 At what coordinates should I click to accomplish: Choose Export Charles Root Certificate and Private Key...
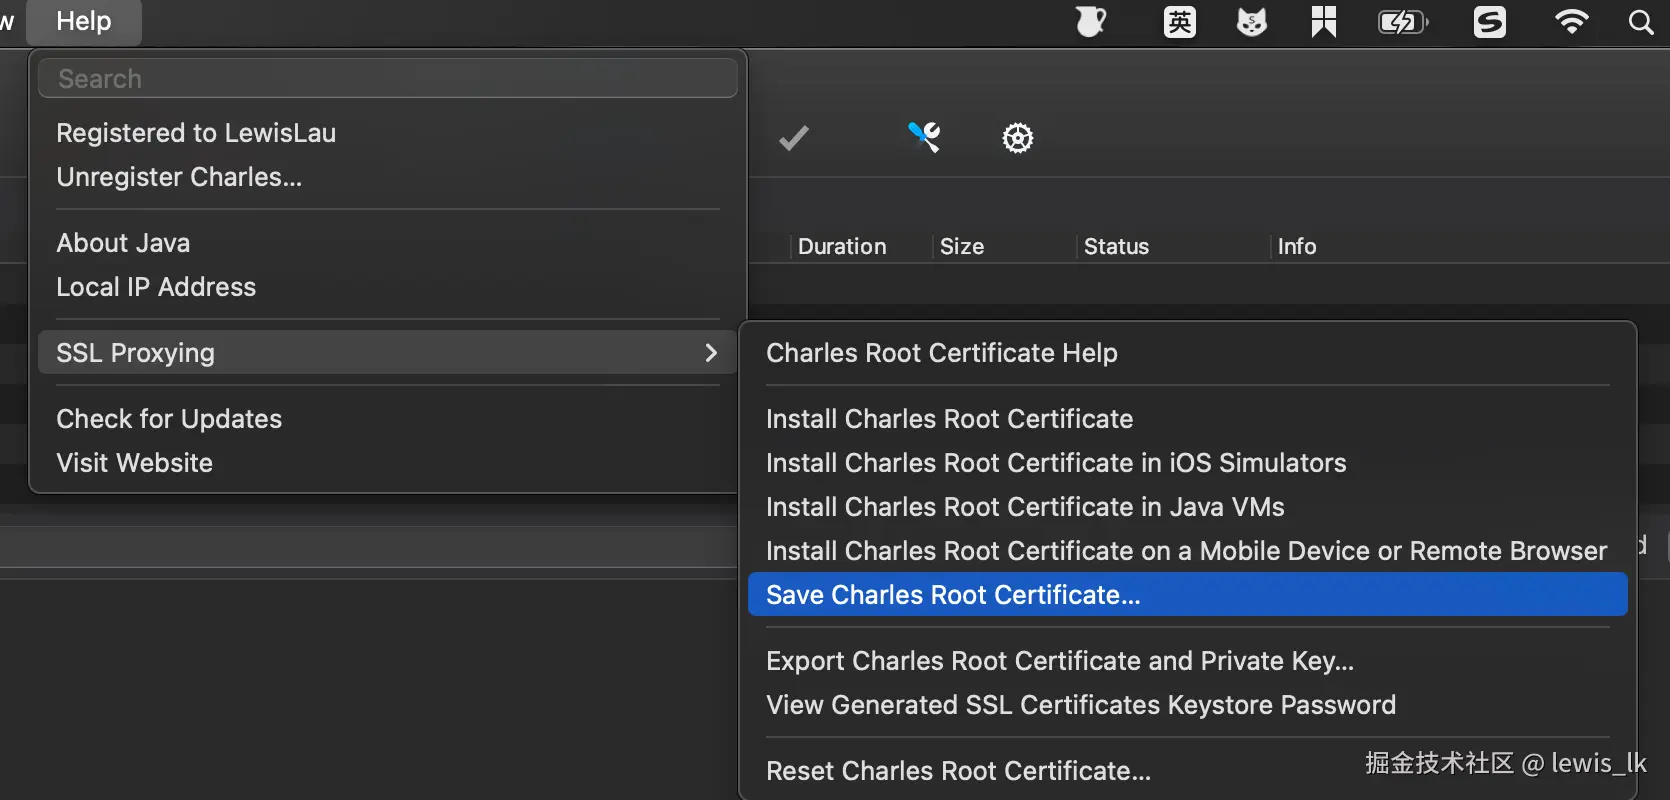click(x=1188, y=661)
